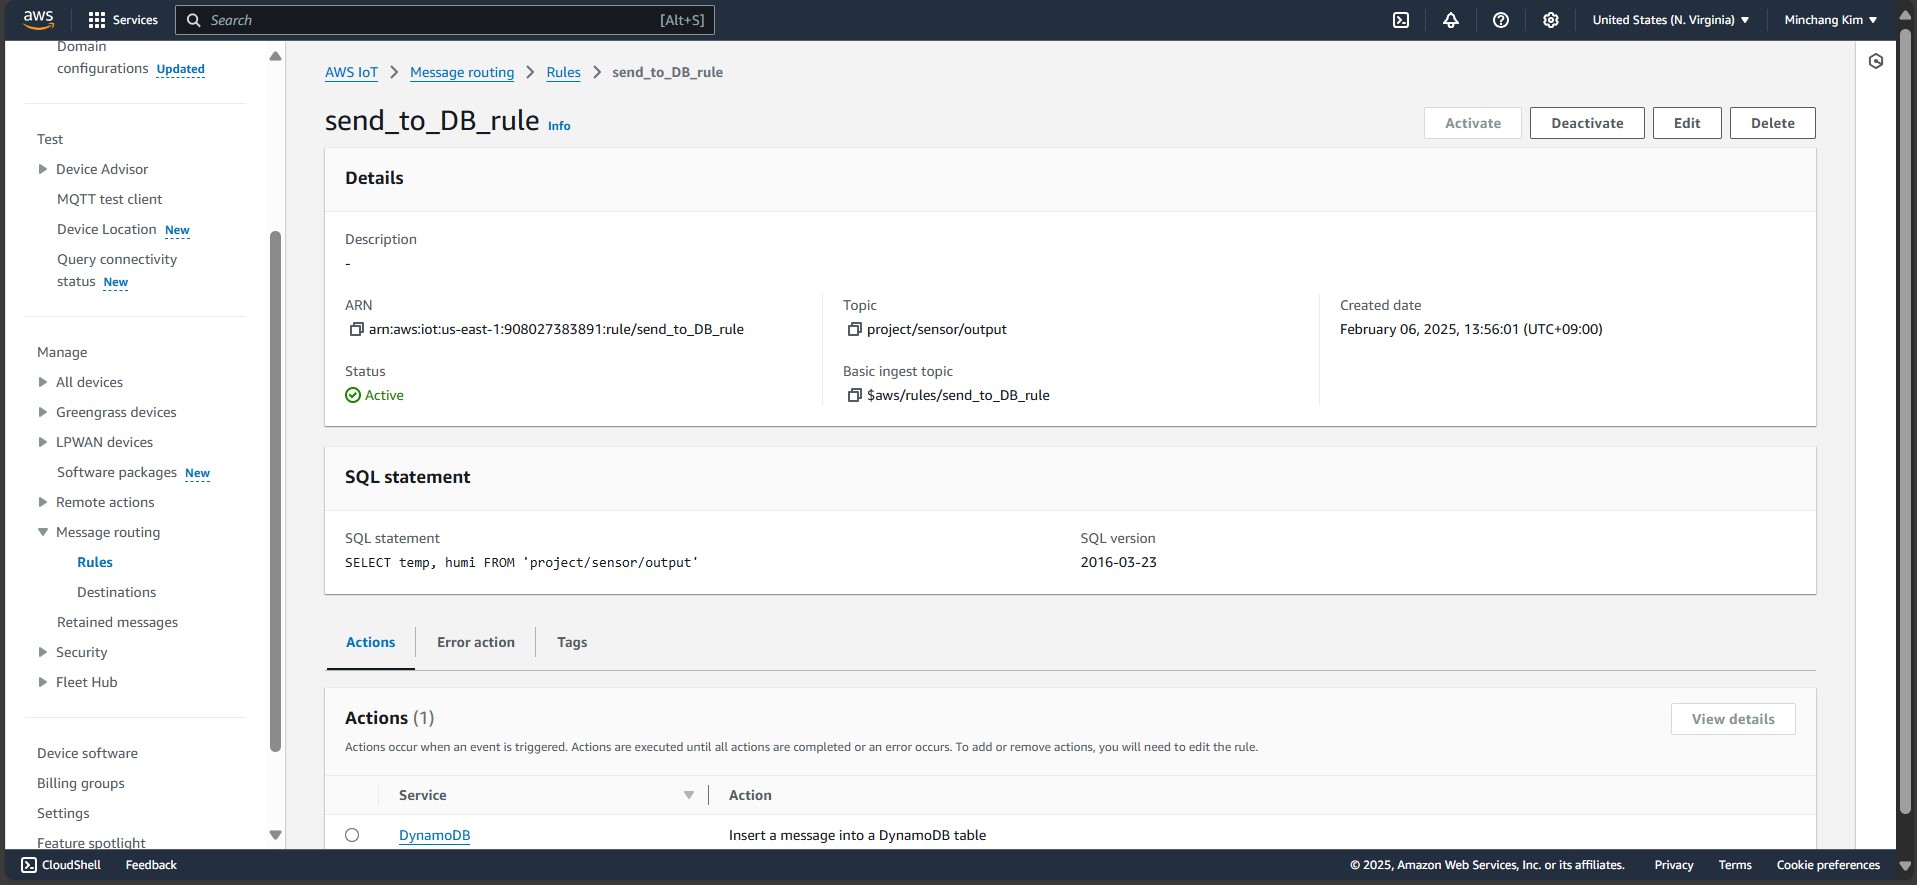Click the Deactivate button
The image size is (1917, 885).
(1587, 123)
